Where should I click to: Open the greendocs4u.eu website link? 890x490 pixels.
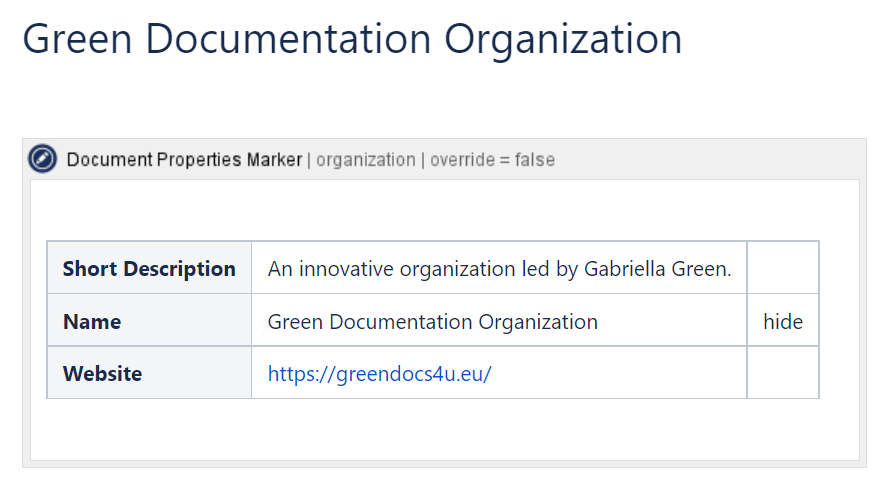tap(379, 374)
